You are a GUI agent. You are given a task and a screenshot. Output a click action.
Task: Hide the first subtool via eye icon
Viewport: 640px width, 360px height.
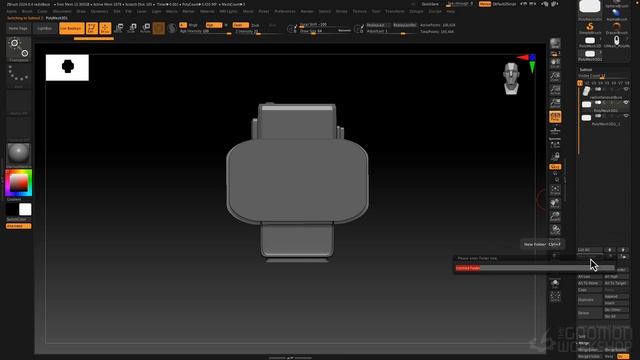626,89
